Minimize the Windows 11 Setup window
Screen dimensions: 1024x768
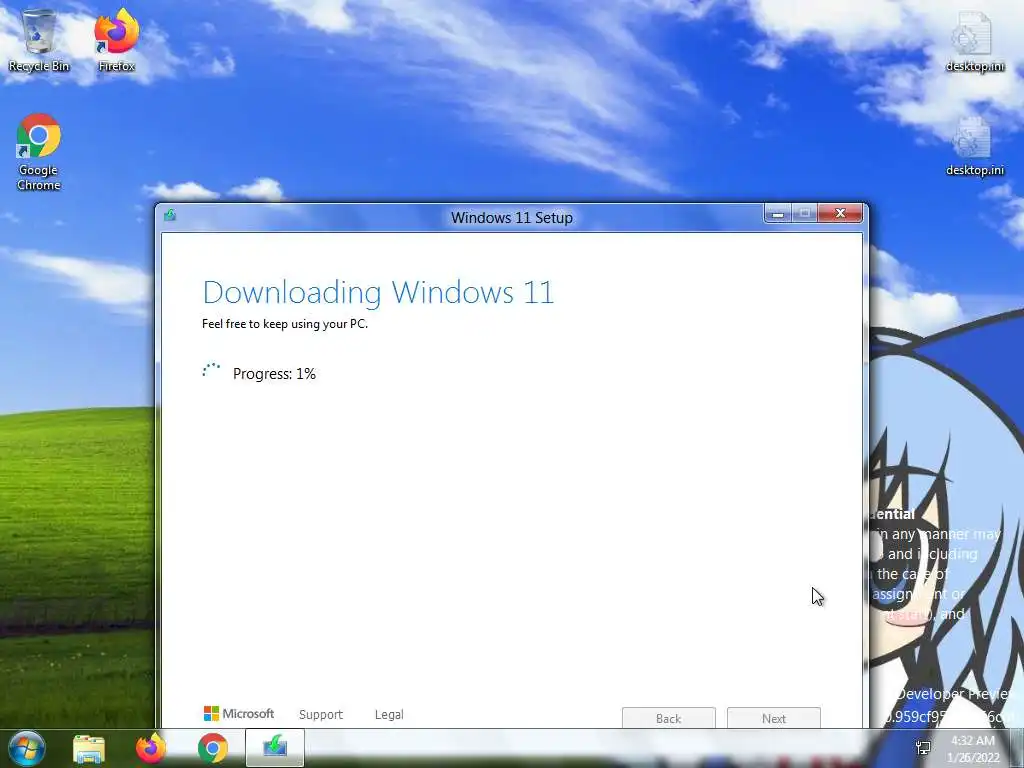(x=778, y=214)
